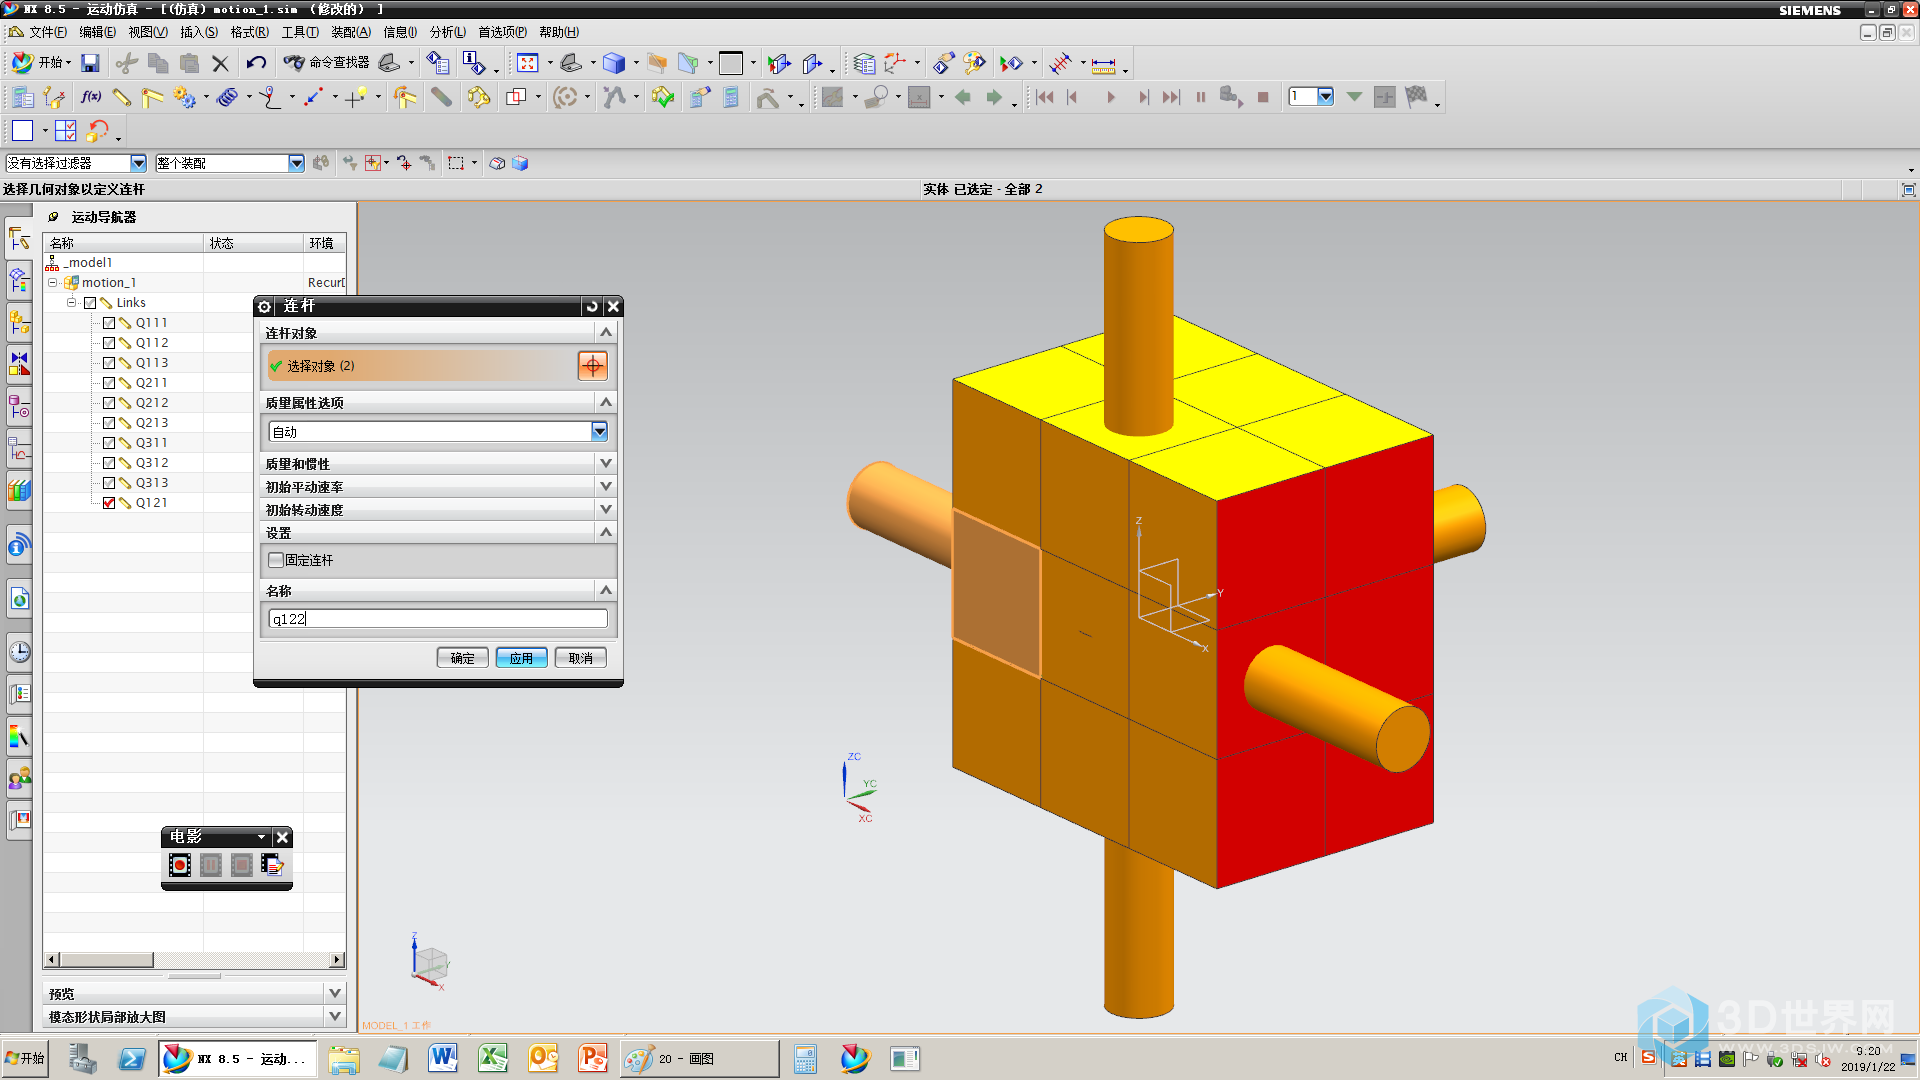Select the Link creation tool icon

122,97
